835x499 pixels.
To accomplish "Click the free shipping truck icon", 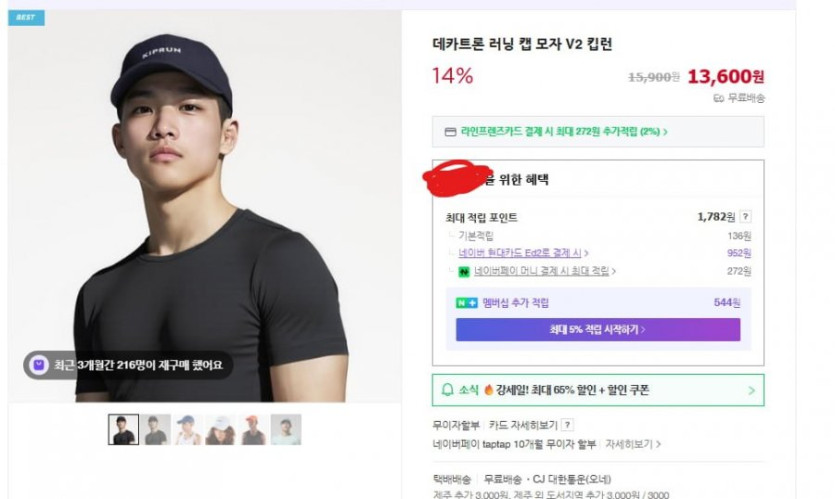I will pyautogui.click(x=718, y=98).
